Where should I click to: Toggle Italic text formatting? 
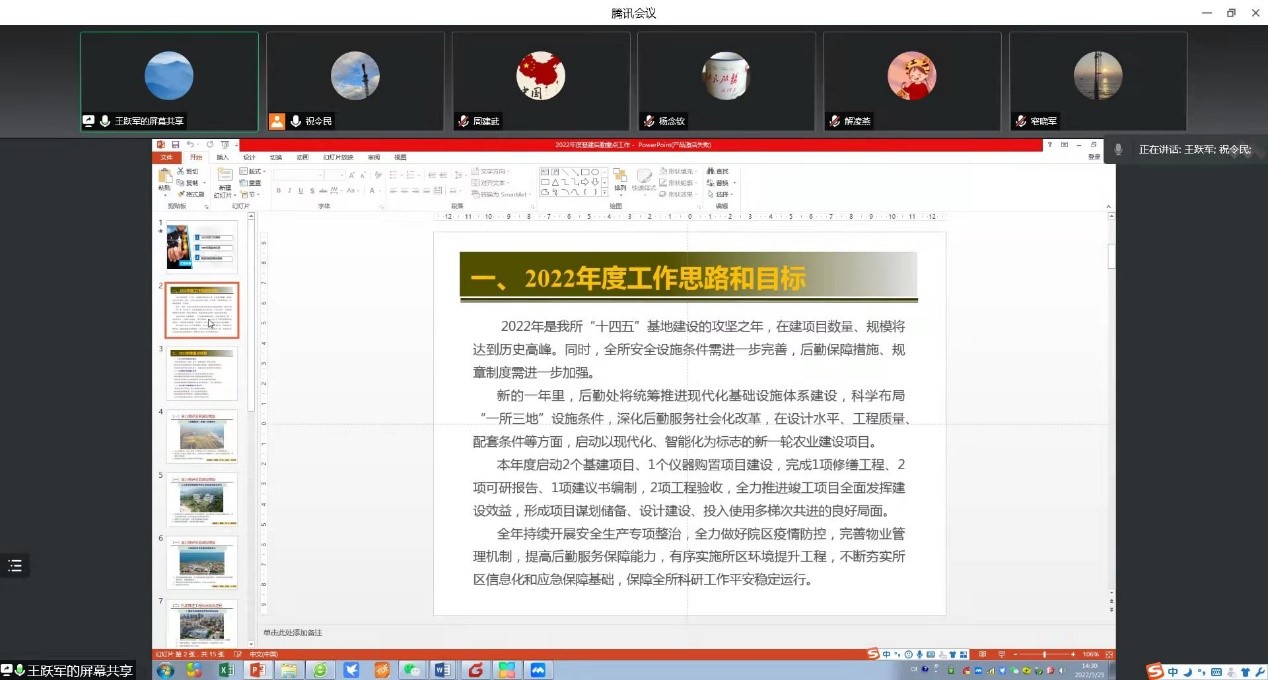click(x=289, y=191)
